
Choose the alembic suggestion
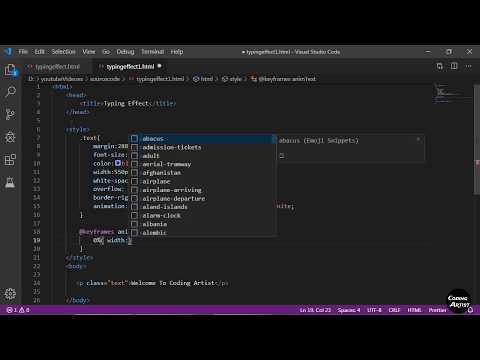click(202, 233)
